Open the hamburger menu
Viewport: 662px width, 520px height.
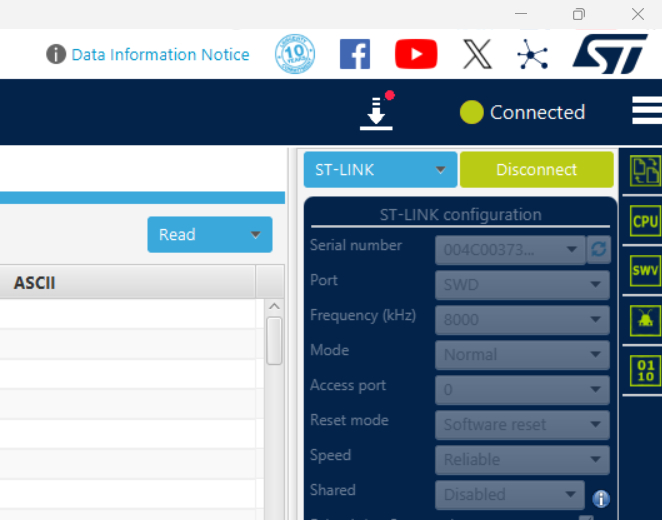click(647, 110)
